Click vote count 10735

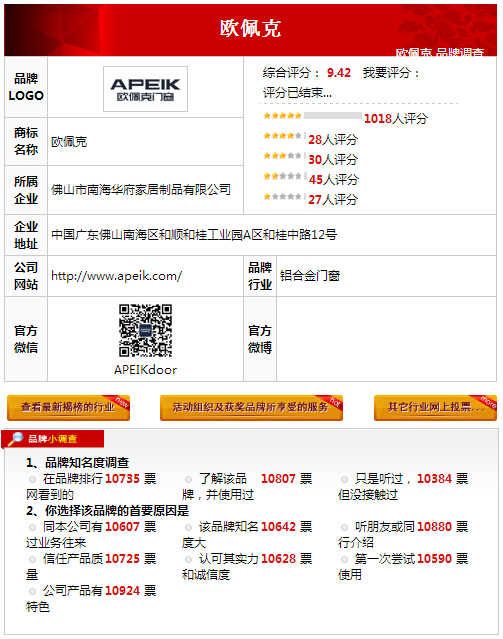123,479
